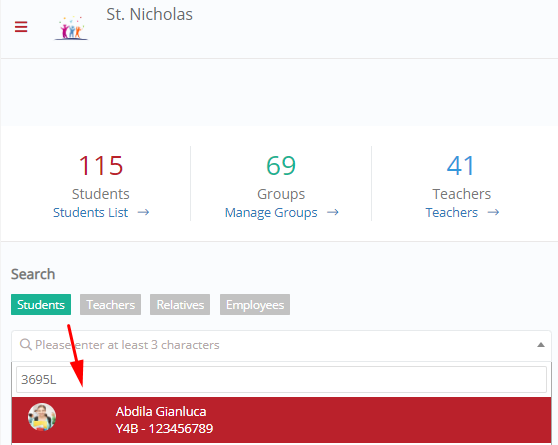Click the arrow beside Teachers link
This screenshot has height=445, width=558.
point(493,213)
